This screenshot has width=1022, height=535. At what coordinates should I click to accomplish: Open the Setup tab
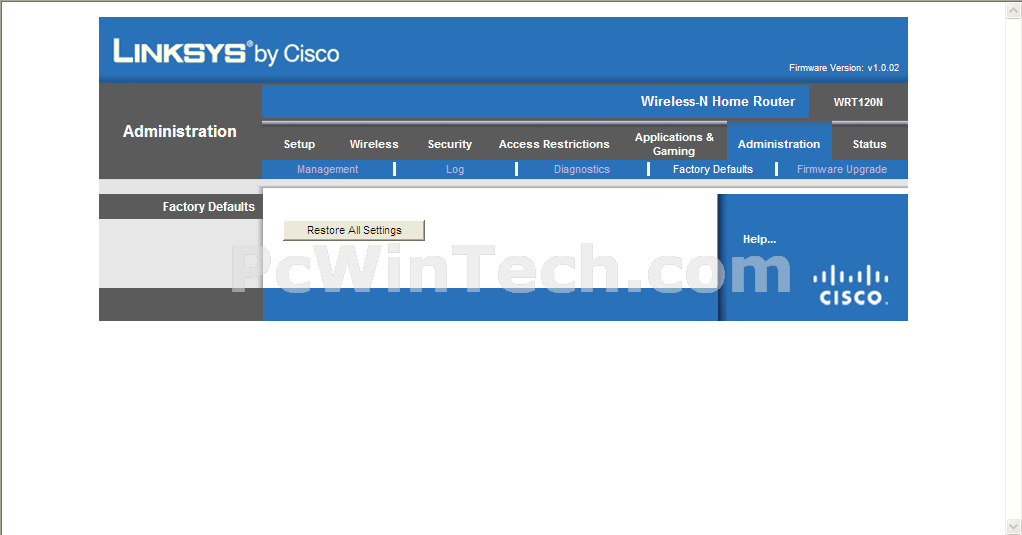click(299, 144)
